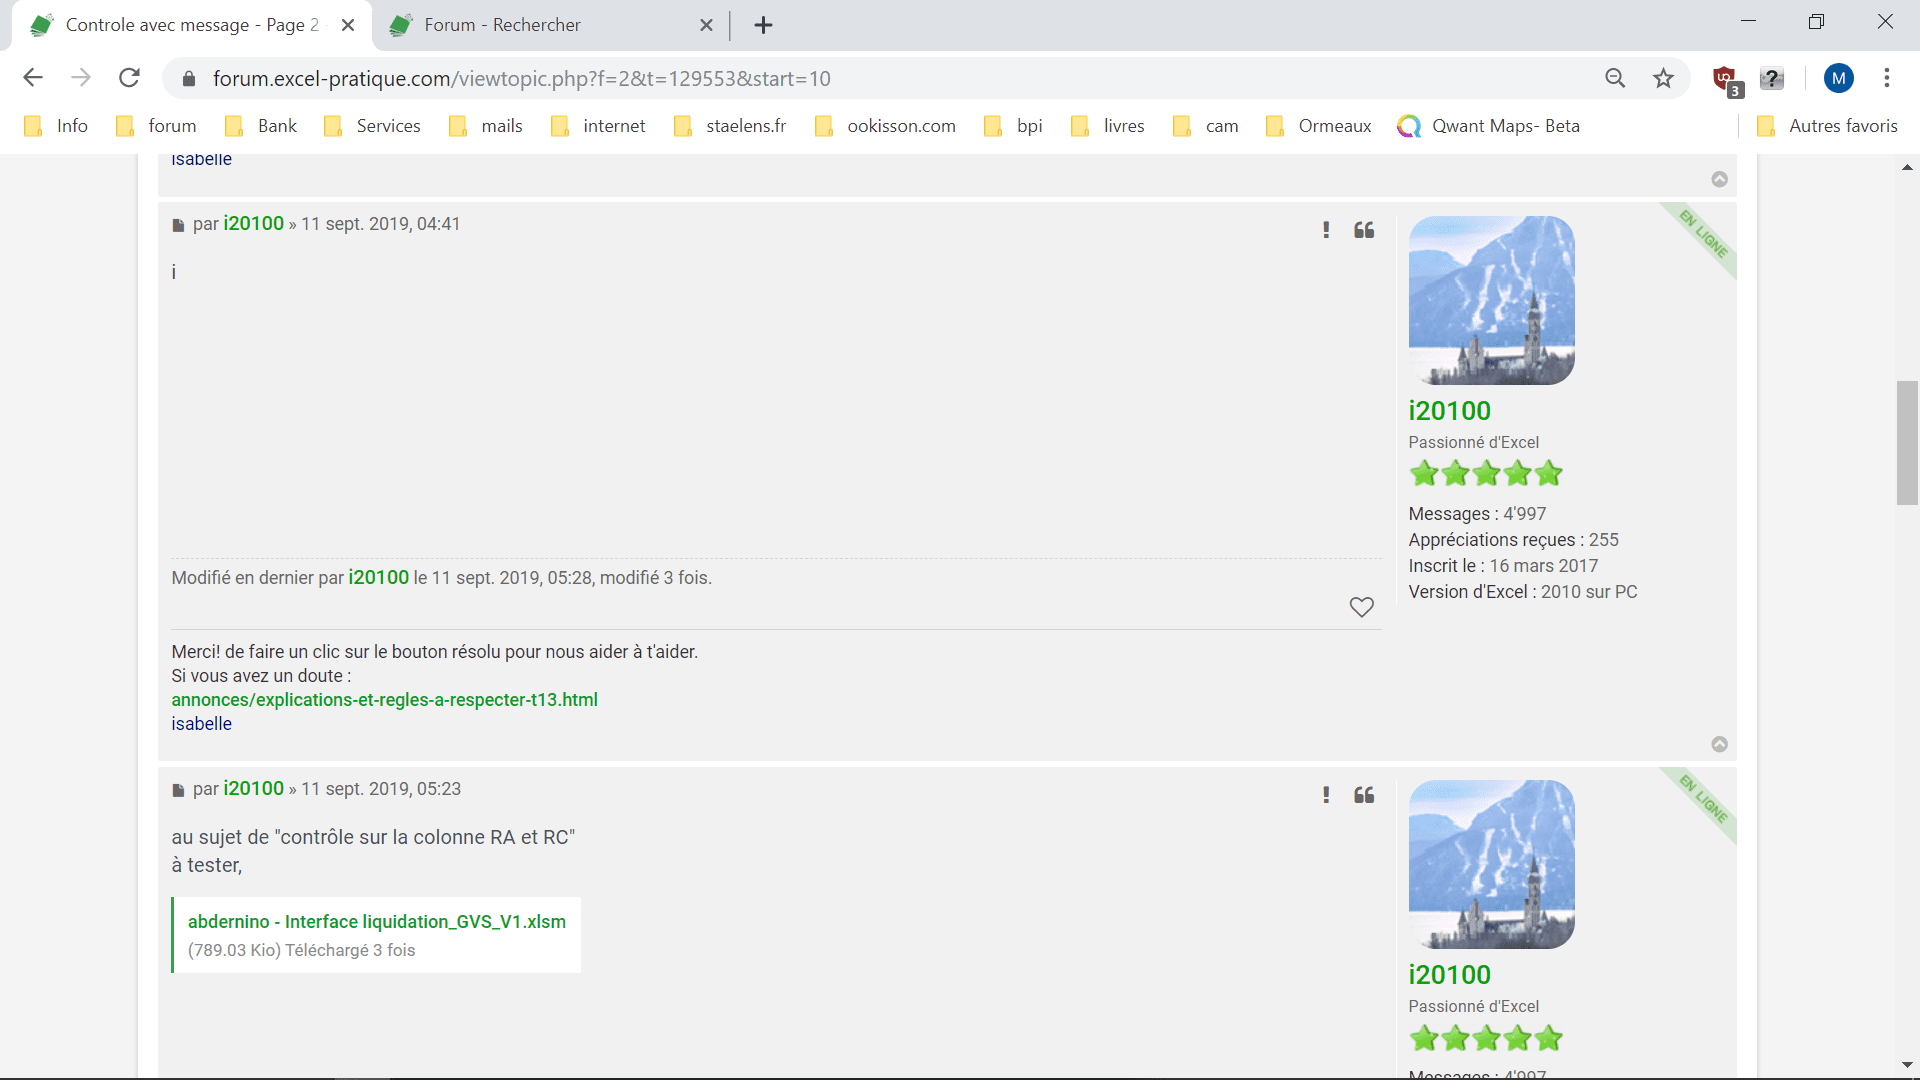
Task: Click i20100 mountain avatar in first post
Action: 1491,300
